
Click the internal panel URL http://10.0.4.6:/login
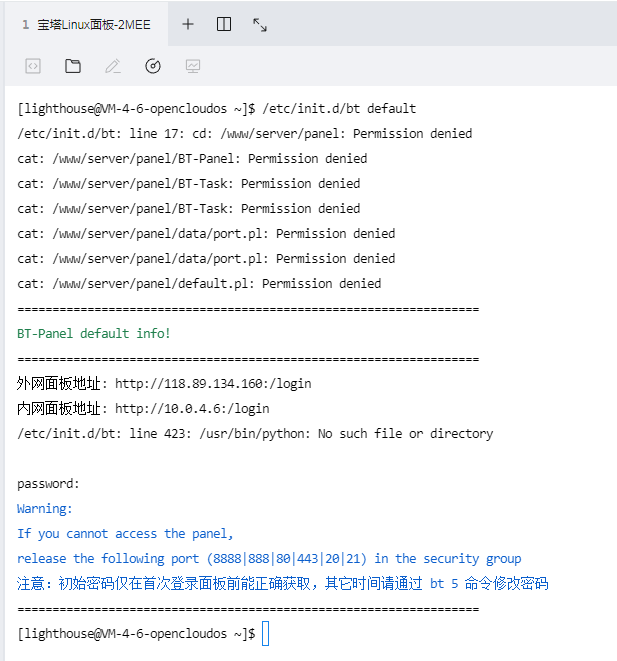coord(192,408)
